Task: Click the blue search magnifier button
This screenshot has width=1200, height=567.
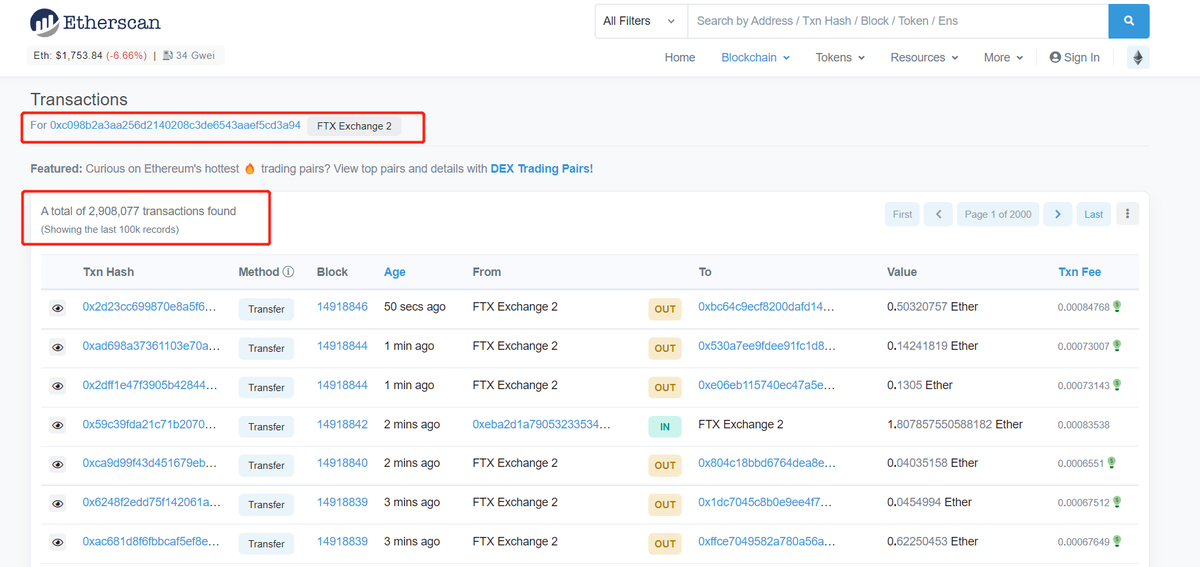Action: point(1129,21)
